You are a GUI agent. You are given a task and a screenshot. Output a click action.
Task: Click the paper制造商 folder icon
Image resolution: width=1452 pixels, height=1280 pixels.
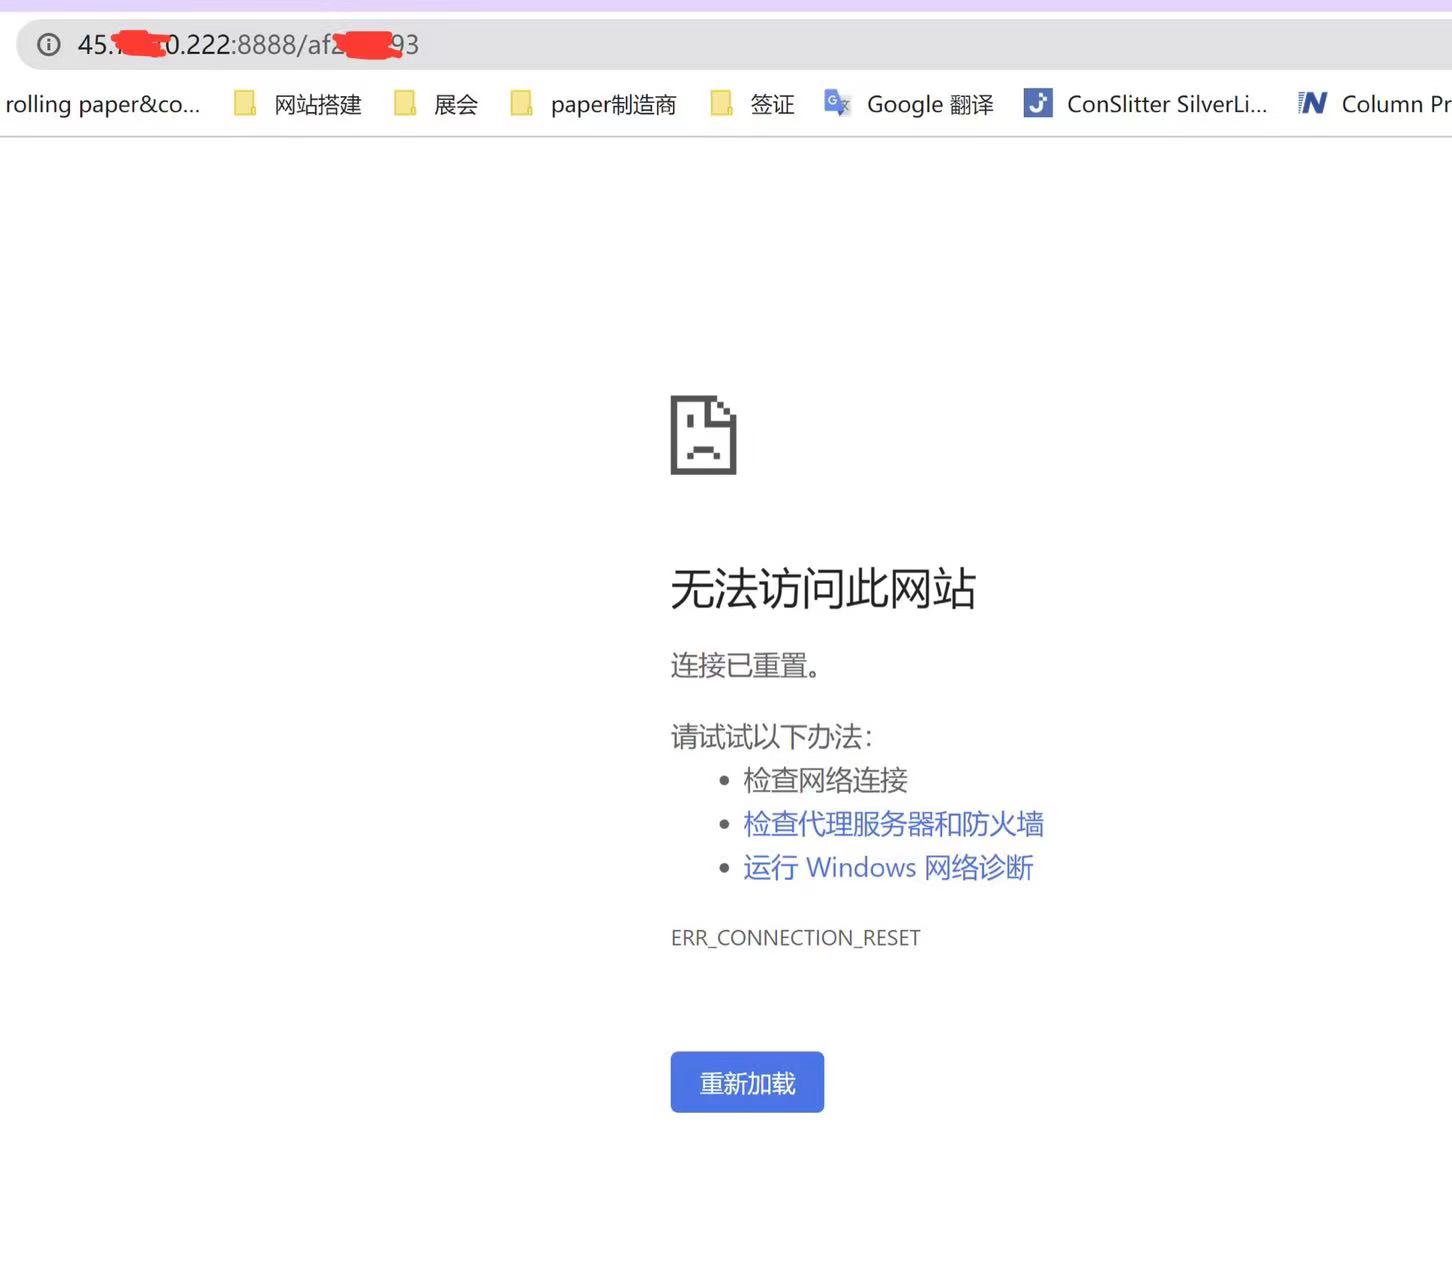pyautogui.click(x=521, y=103)
